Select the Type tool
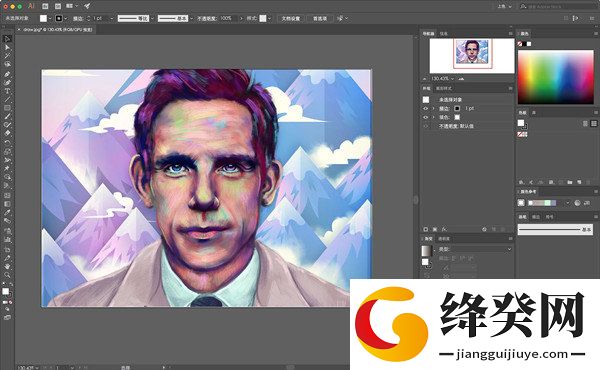 (x=7, y=91)
